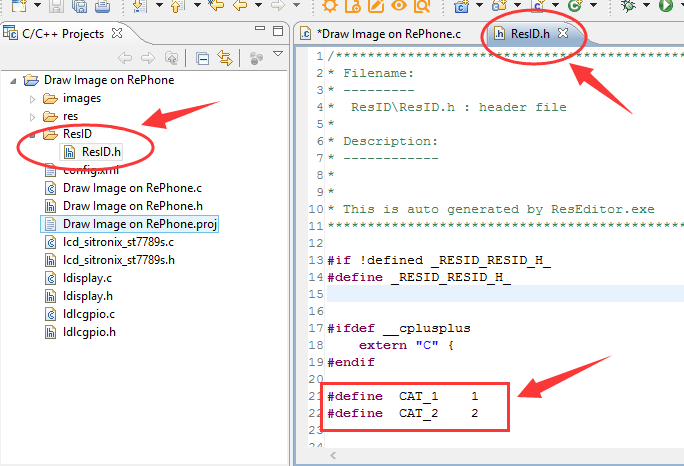Click the Projects panel filters icon
The height and width of the screenshot is (466, 684).
point(256,58)
